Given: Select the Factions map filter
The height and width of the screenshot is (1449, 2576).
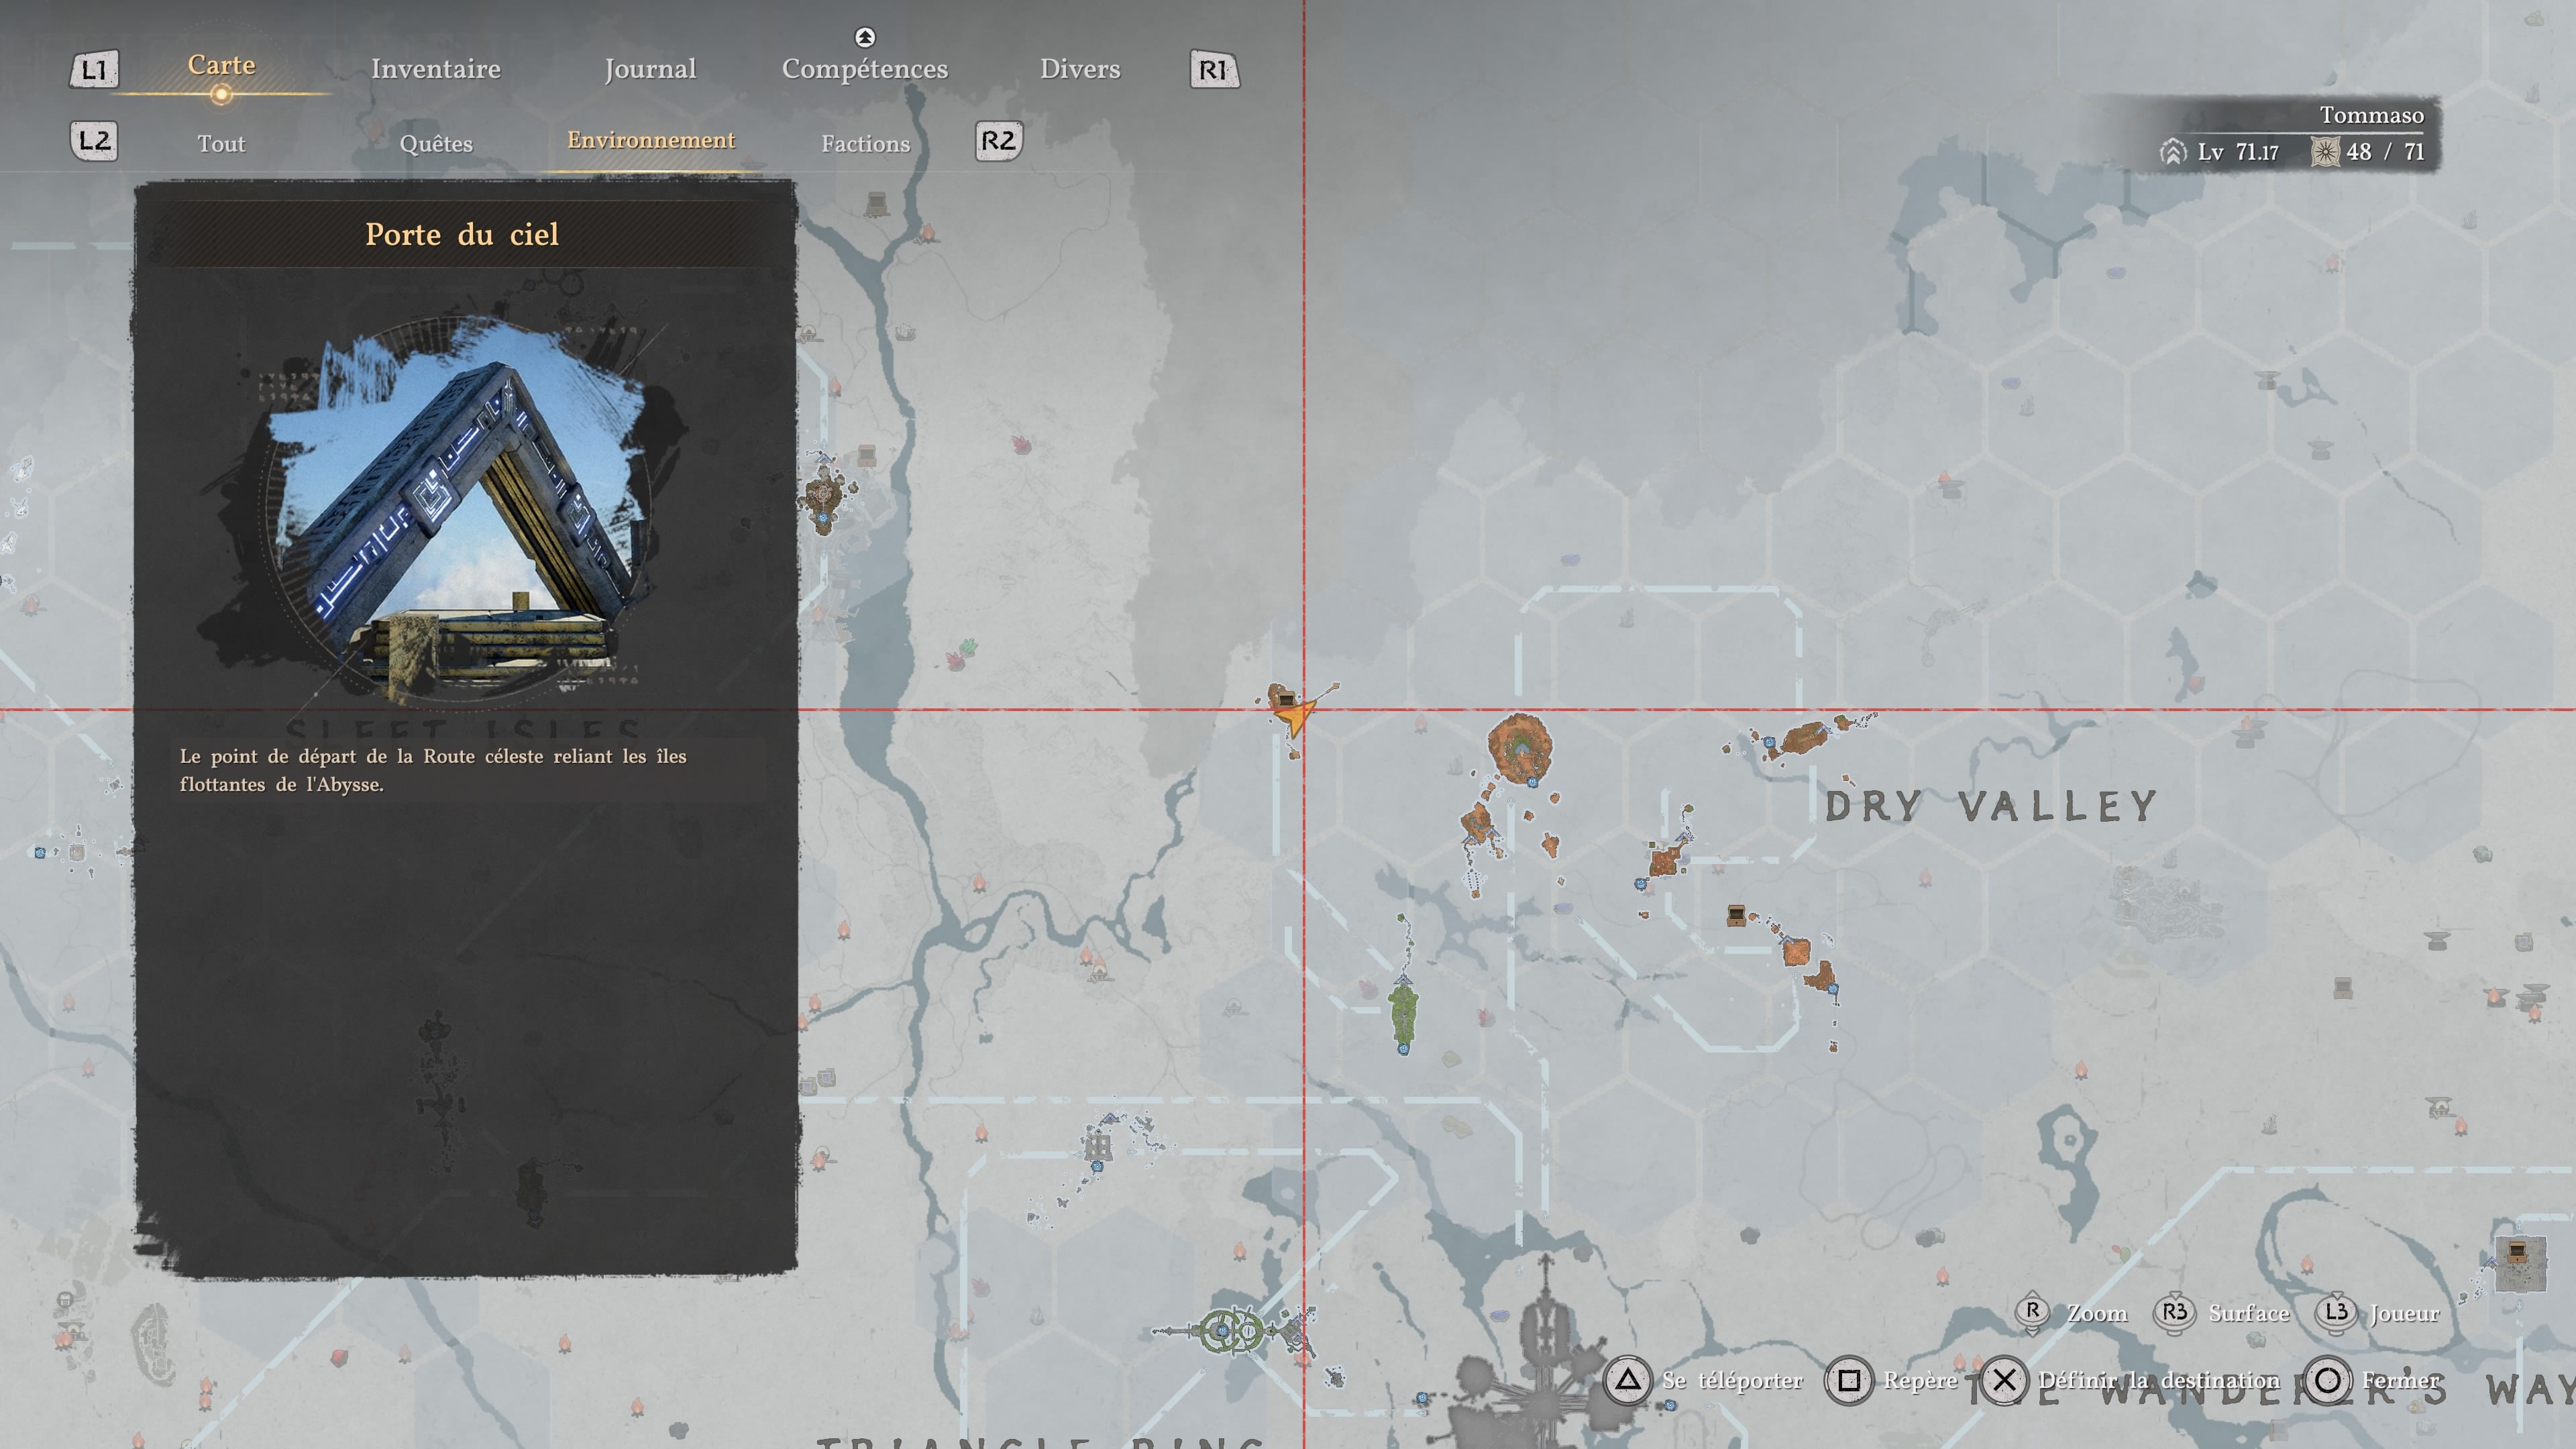Looking at the screenshot, I should [x=865, y=144].
